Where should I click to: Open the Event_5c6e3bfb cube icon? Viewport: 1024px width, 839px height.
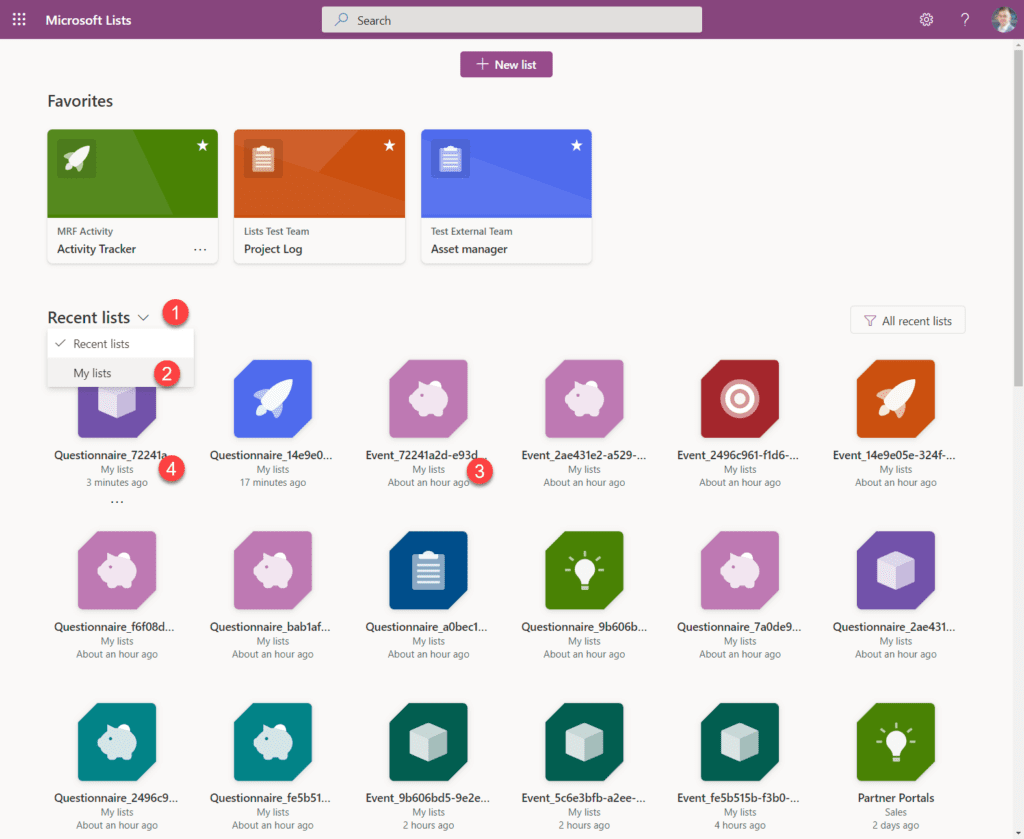tap(584, 742)
